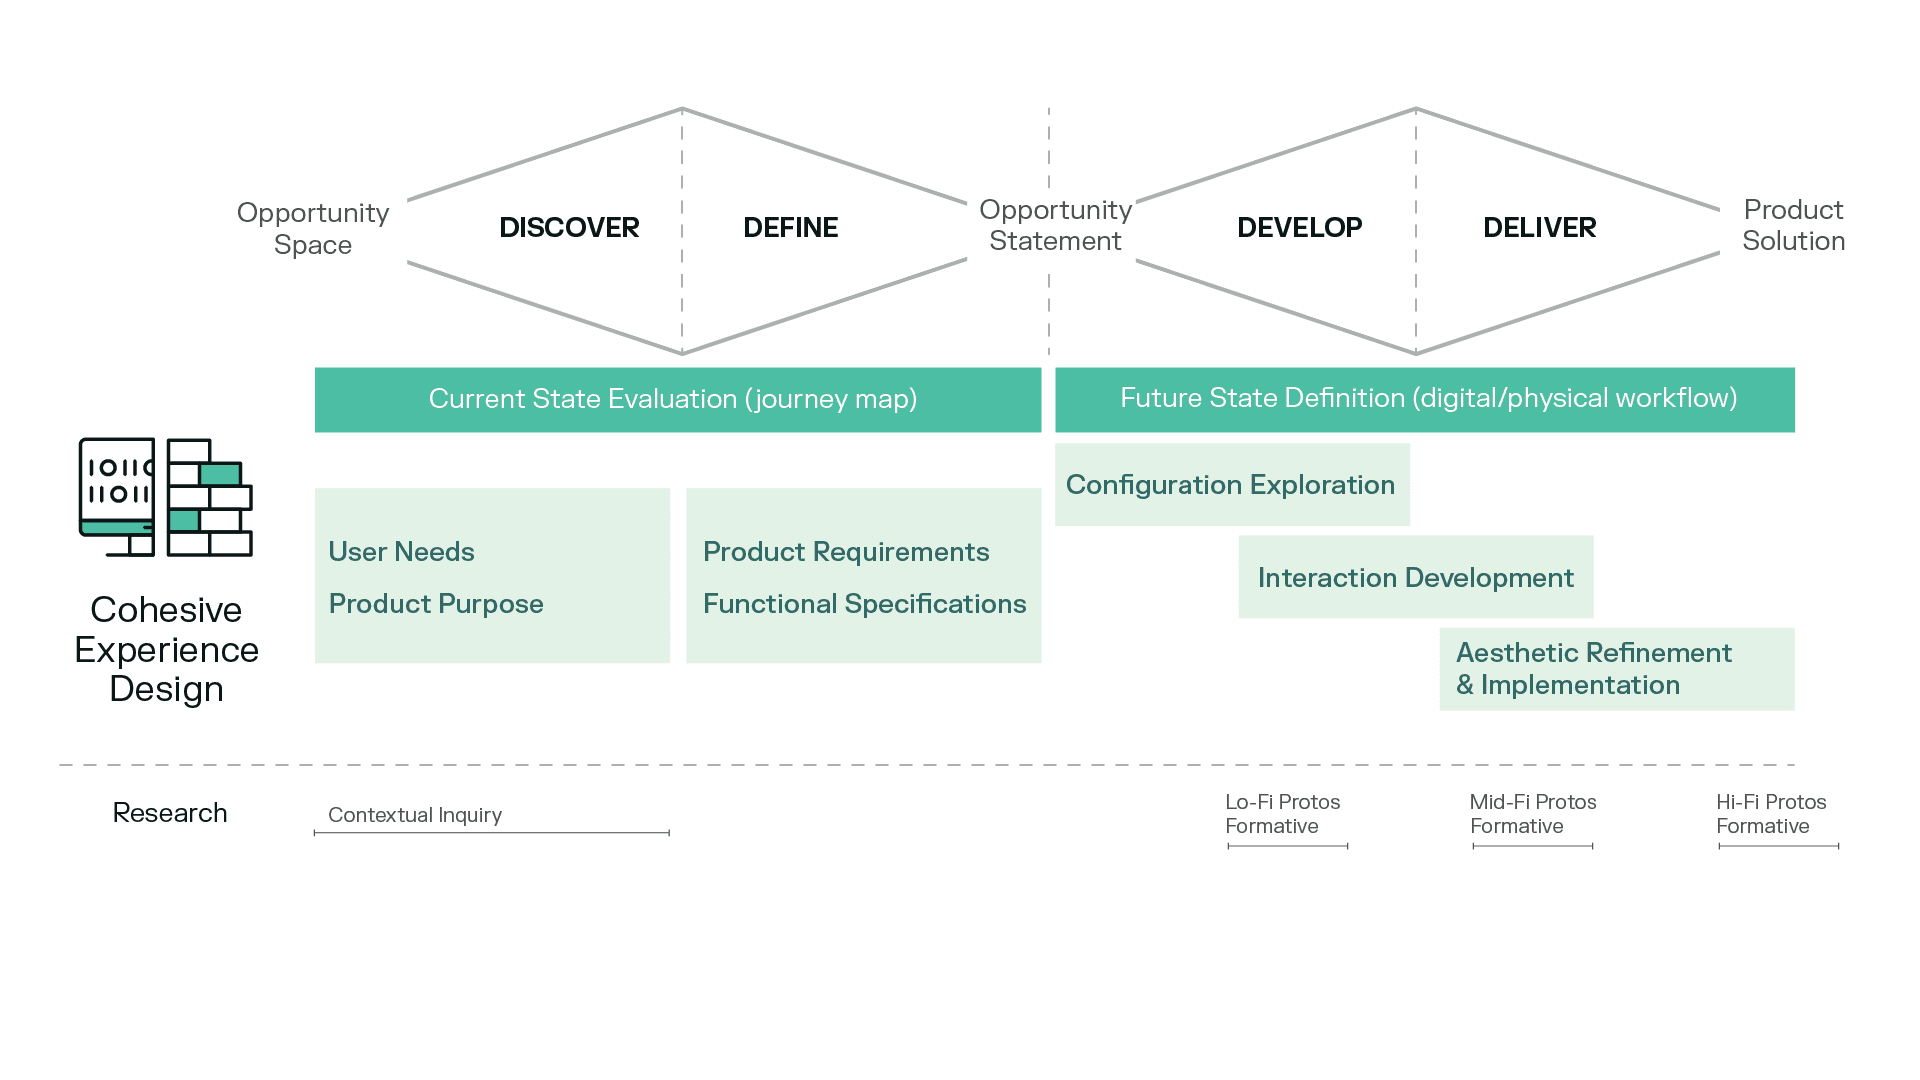
Task: Click the Opportunity Statement label
Action: [1055, 225]
